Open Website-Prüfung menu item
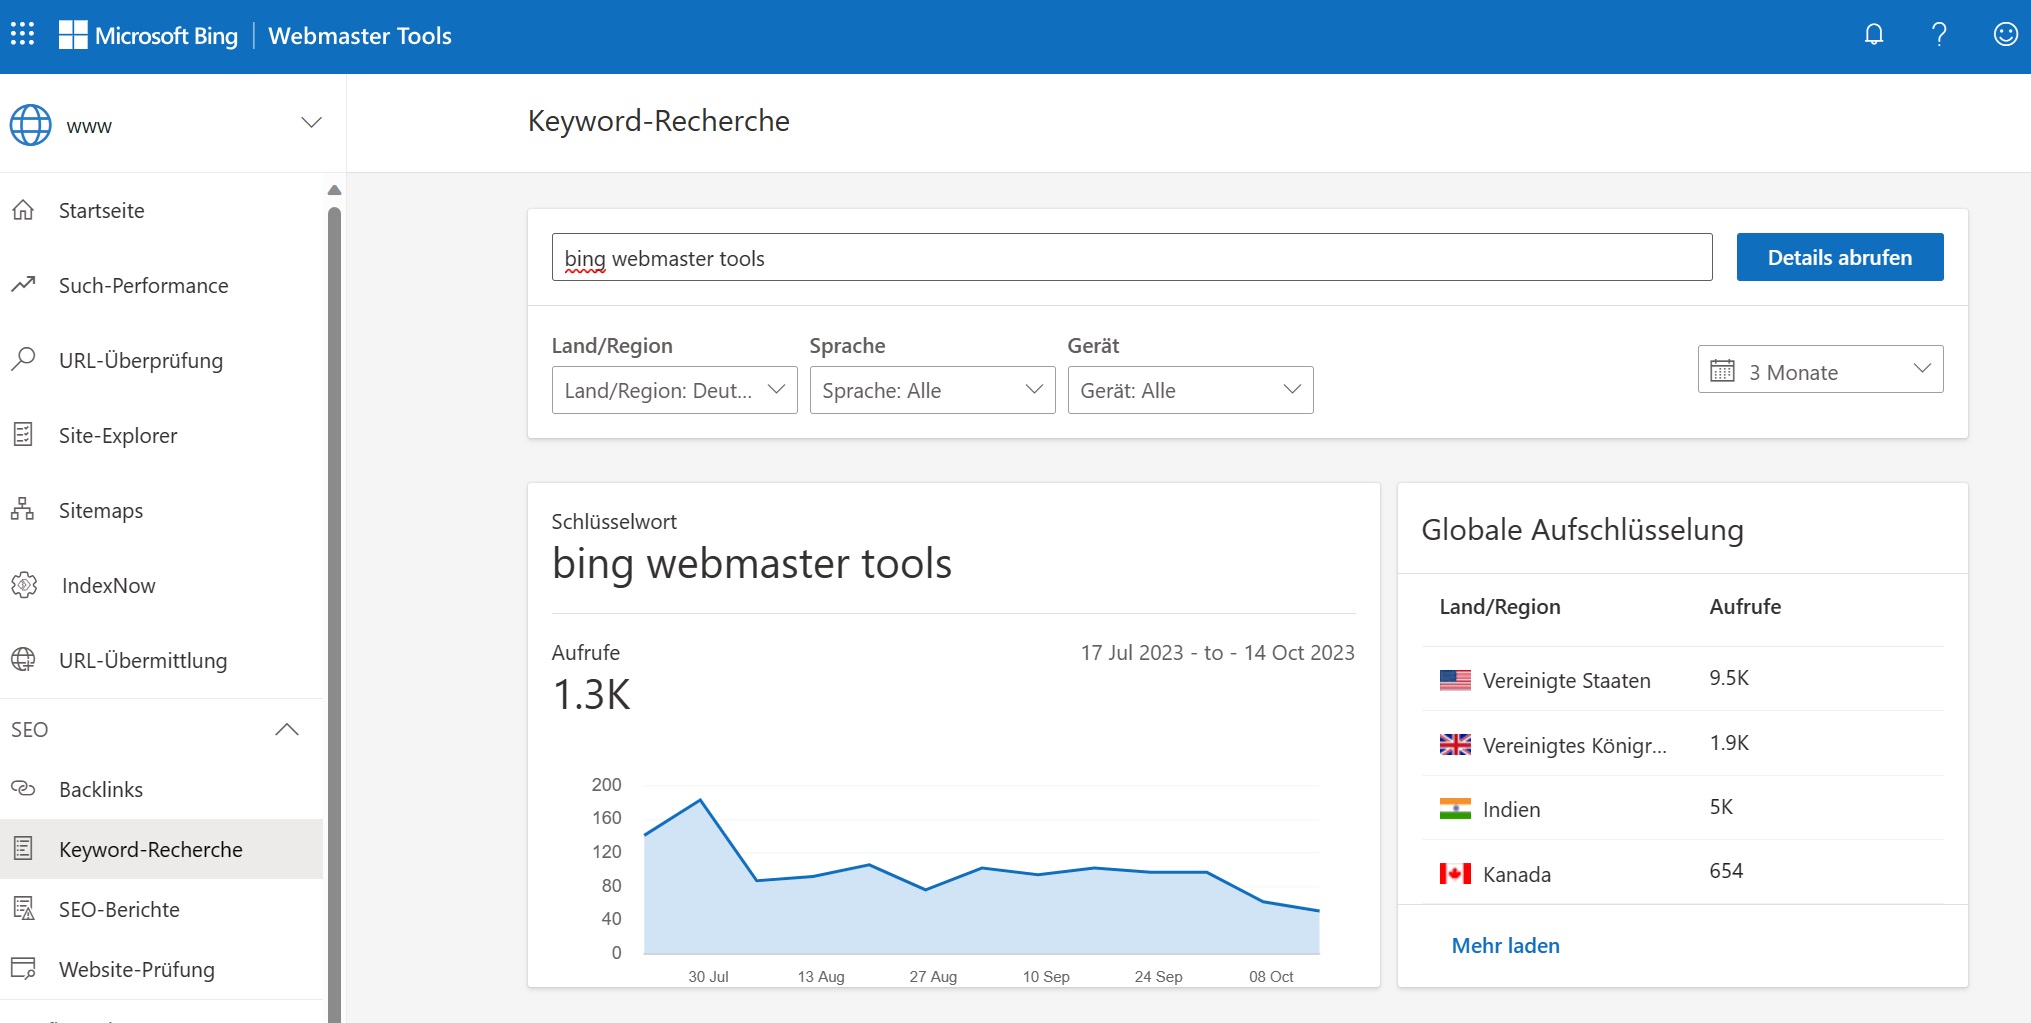2031x1023 pixels. [161, 969]
